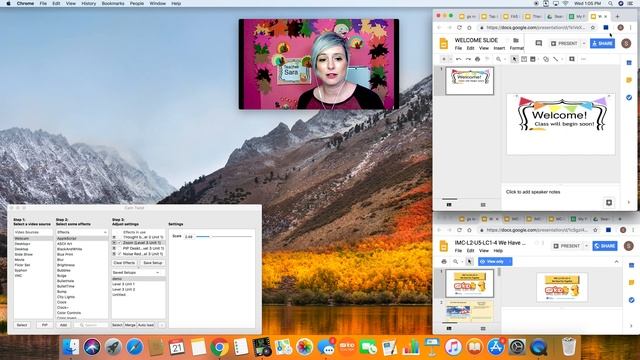Select the line tool in WELCOME SLIDE toolbar
The image size is (640, 360).
(556, 59)
